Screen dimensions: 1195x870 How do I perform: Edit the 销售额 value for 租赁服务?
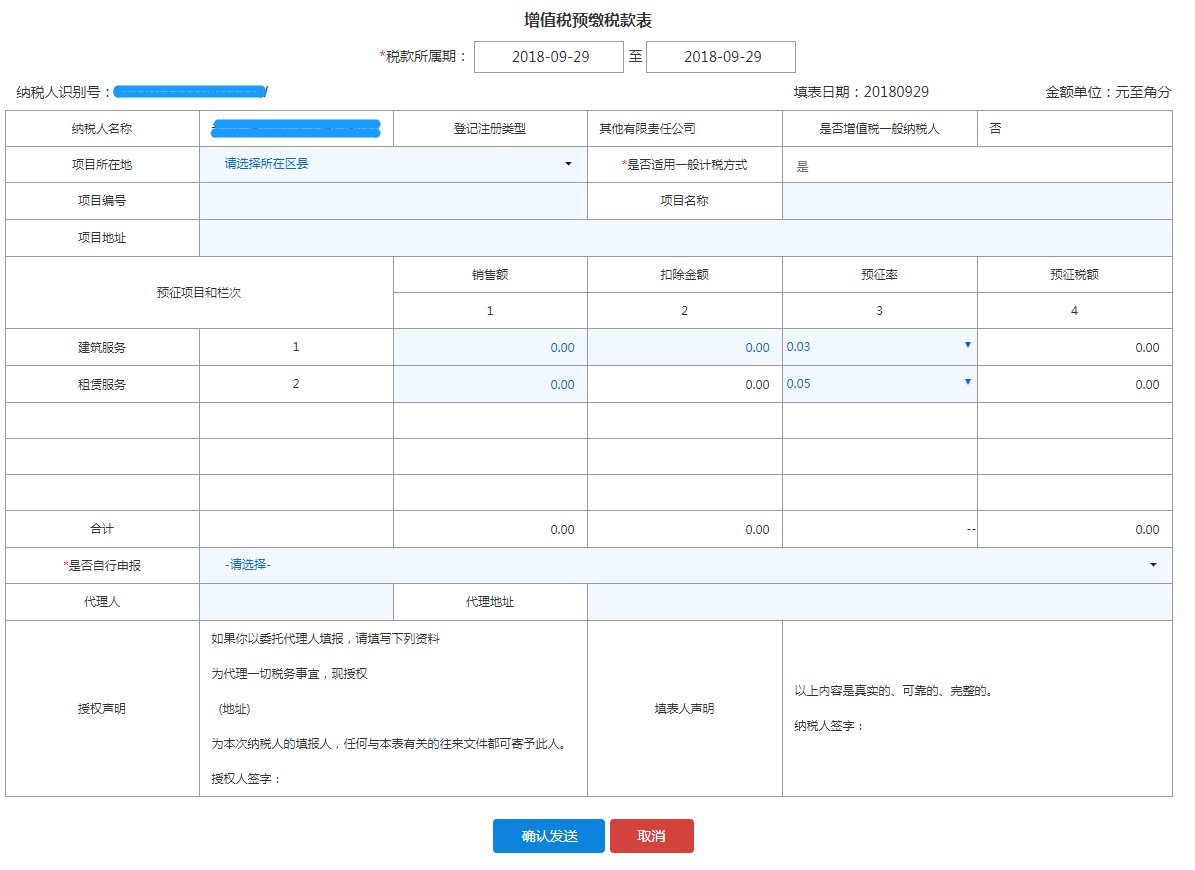(488, 383)
